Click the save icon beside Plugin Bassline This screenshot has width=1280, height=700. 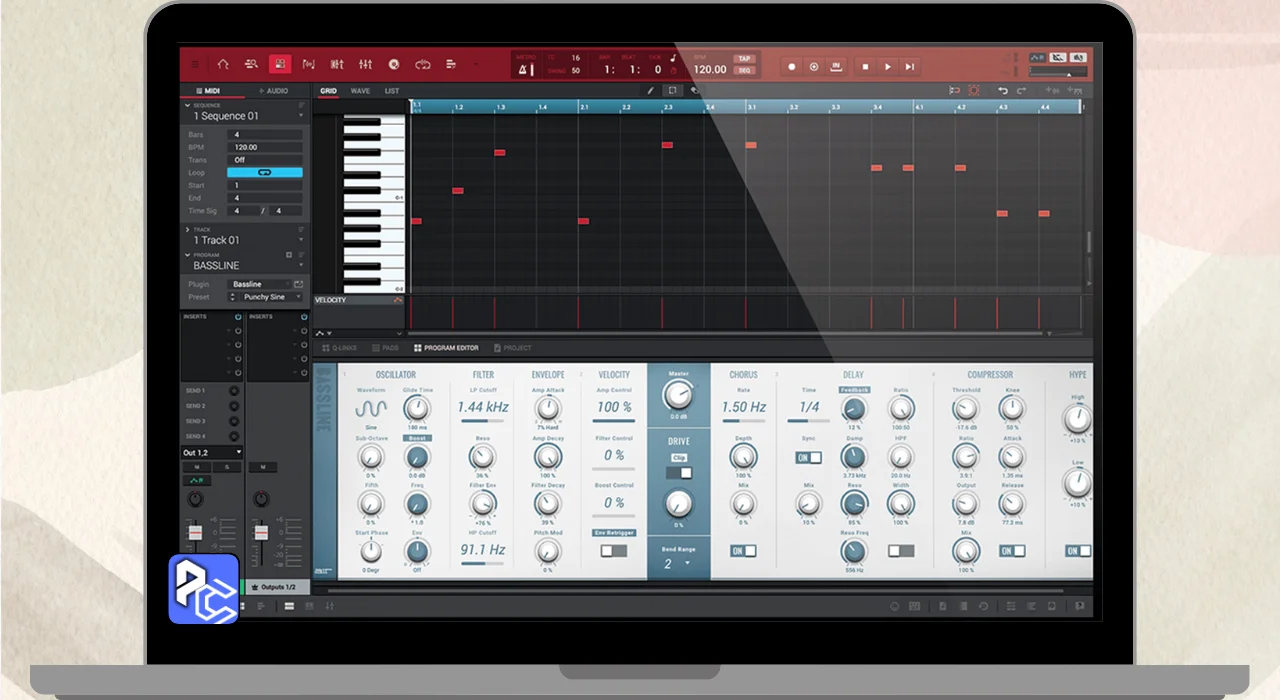[298, 285]
